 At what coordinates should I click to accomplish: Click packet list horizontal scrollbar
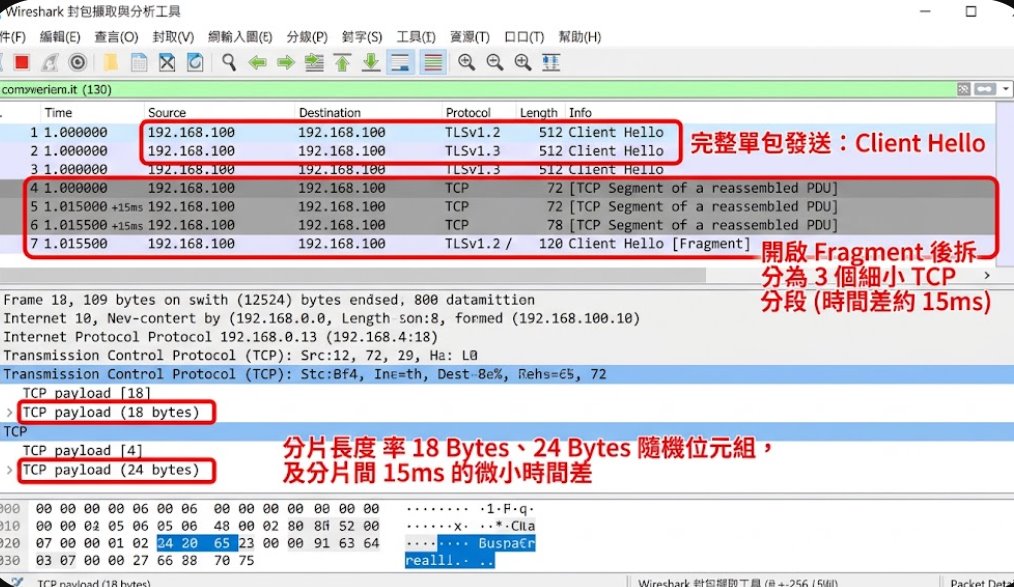tap(353, 275)
